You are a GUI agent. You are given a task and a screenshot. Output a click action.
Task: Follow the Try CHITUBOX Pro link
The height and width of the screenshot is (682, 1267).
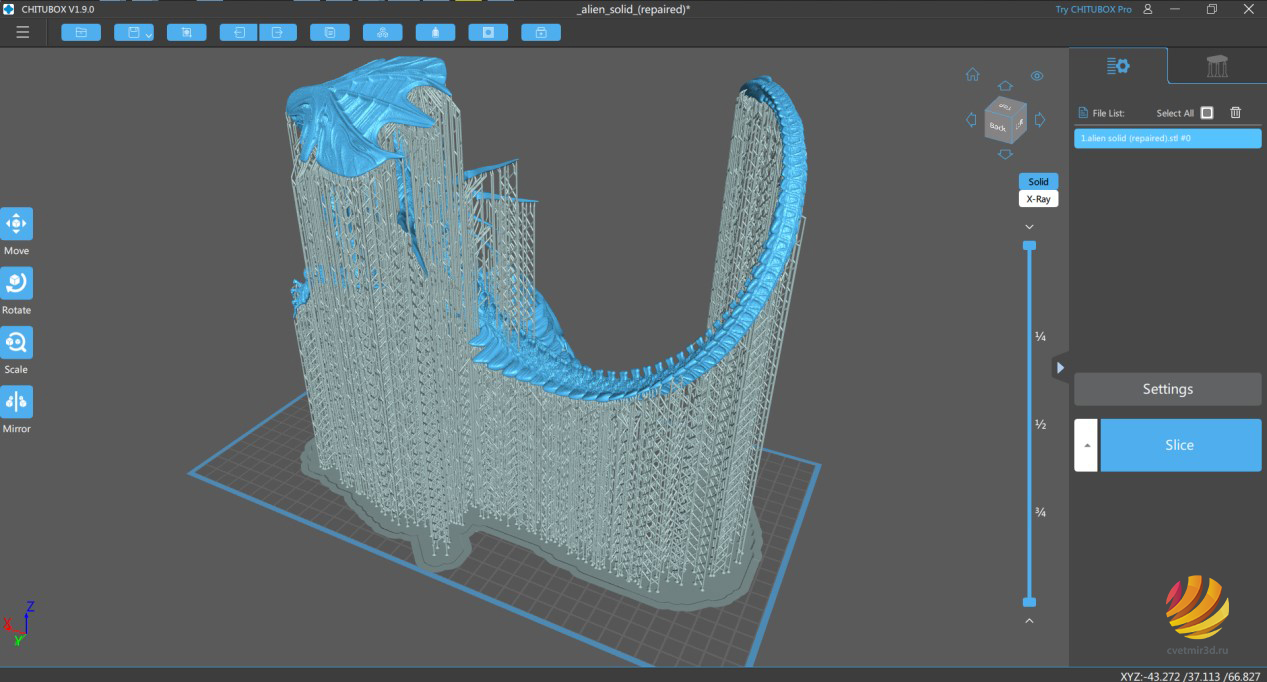[x=1093, y=9]
